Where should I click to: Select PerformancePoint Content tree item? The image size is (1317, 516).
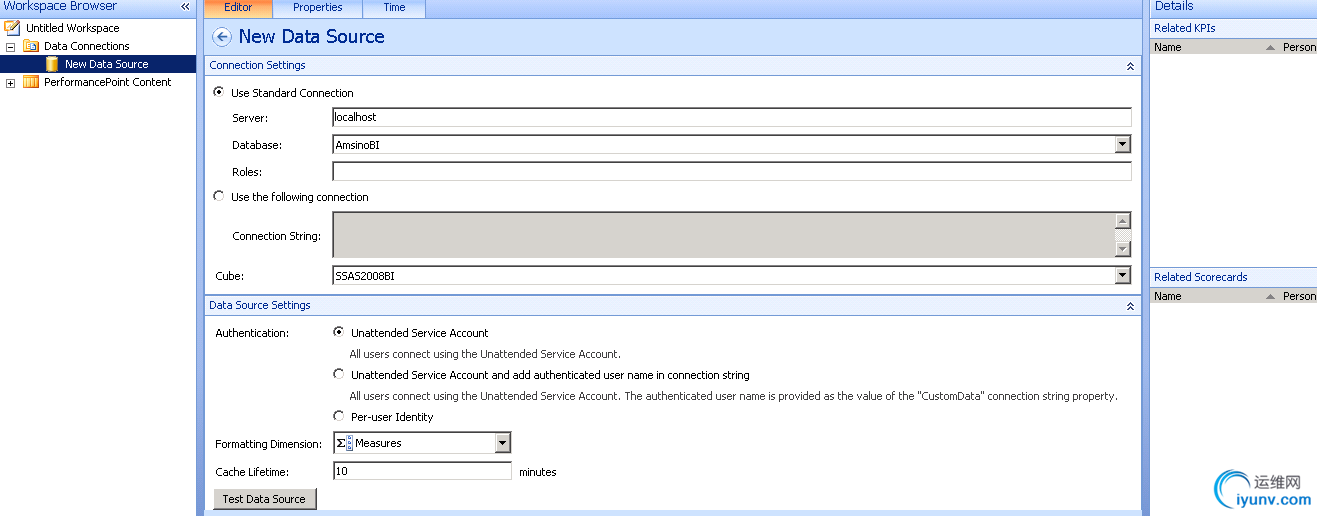[x=107, y=82]
